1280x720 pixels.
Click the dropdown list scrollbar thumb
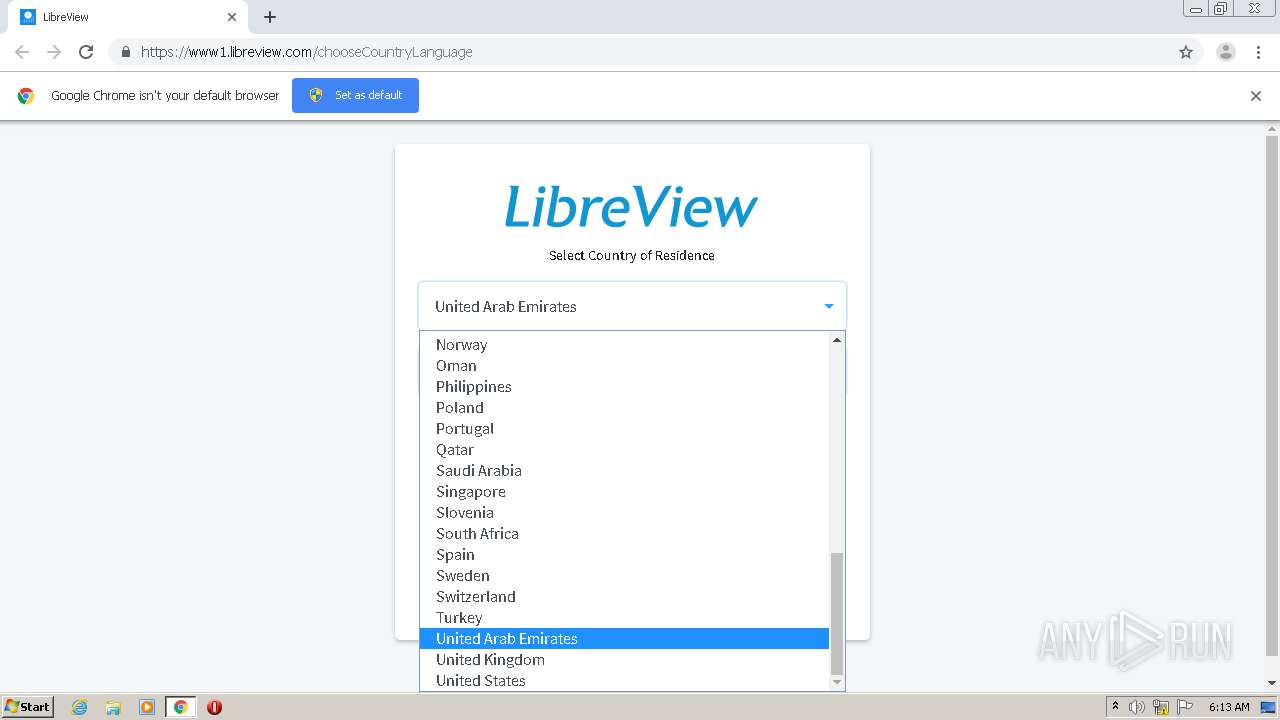click(x=837, y=613)
